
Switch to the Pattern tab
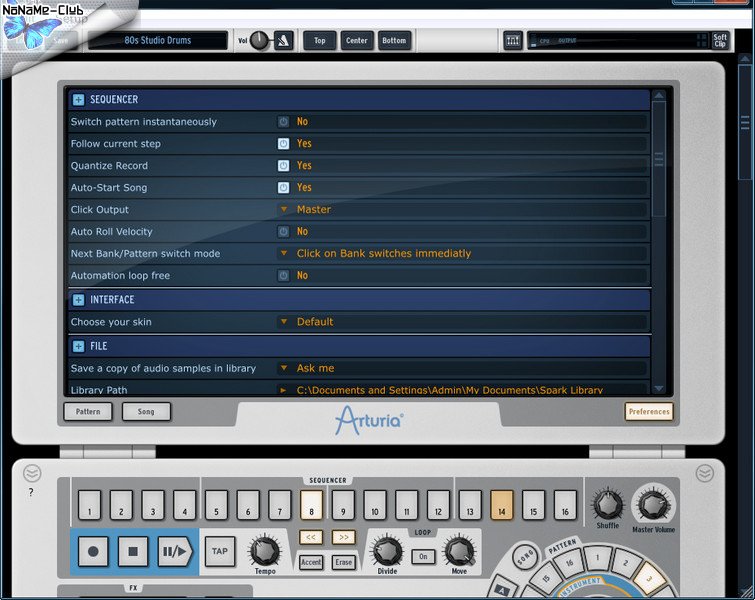point(88,411)
